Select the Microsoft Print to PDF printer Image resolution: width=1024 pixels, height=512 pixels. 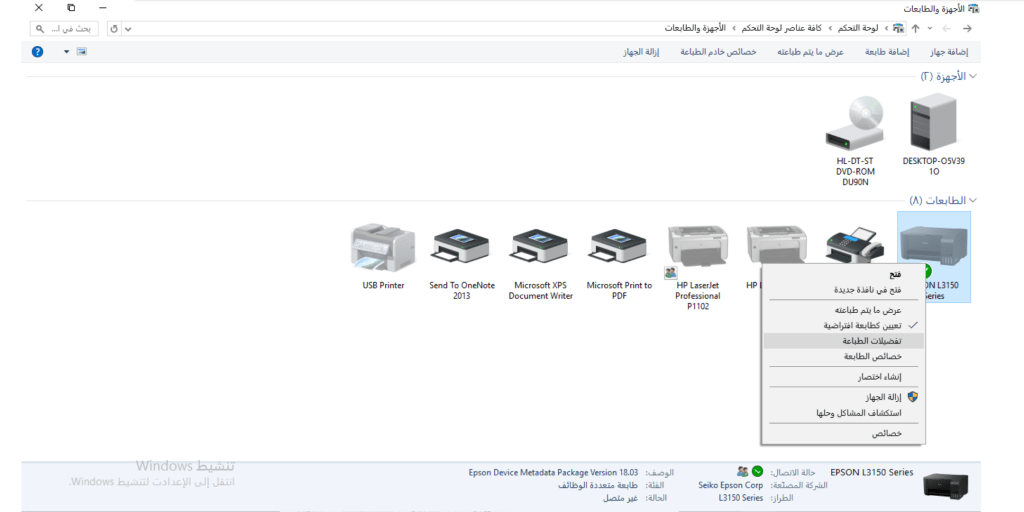click(x=619, y=251)
